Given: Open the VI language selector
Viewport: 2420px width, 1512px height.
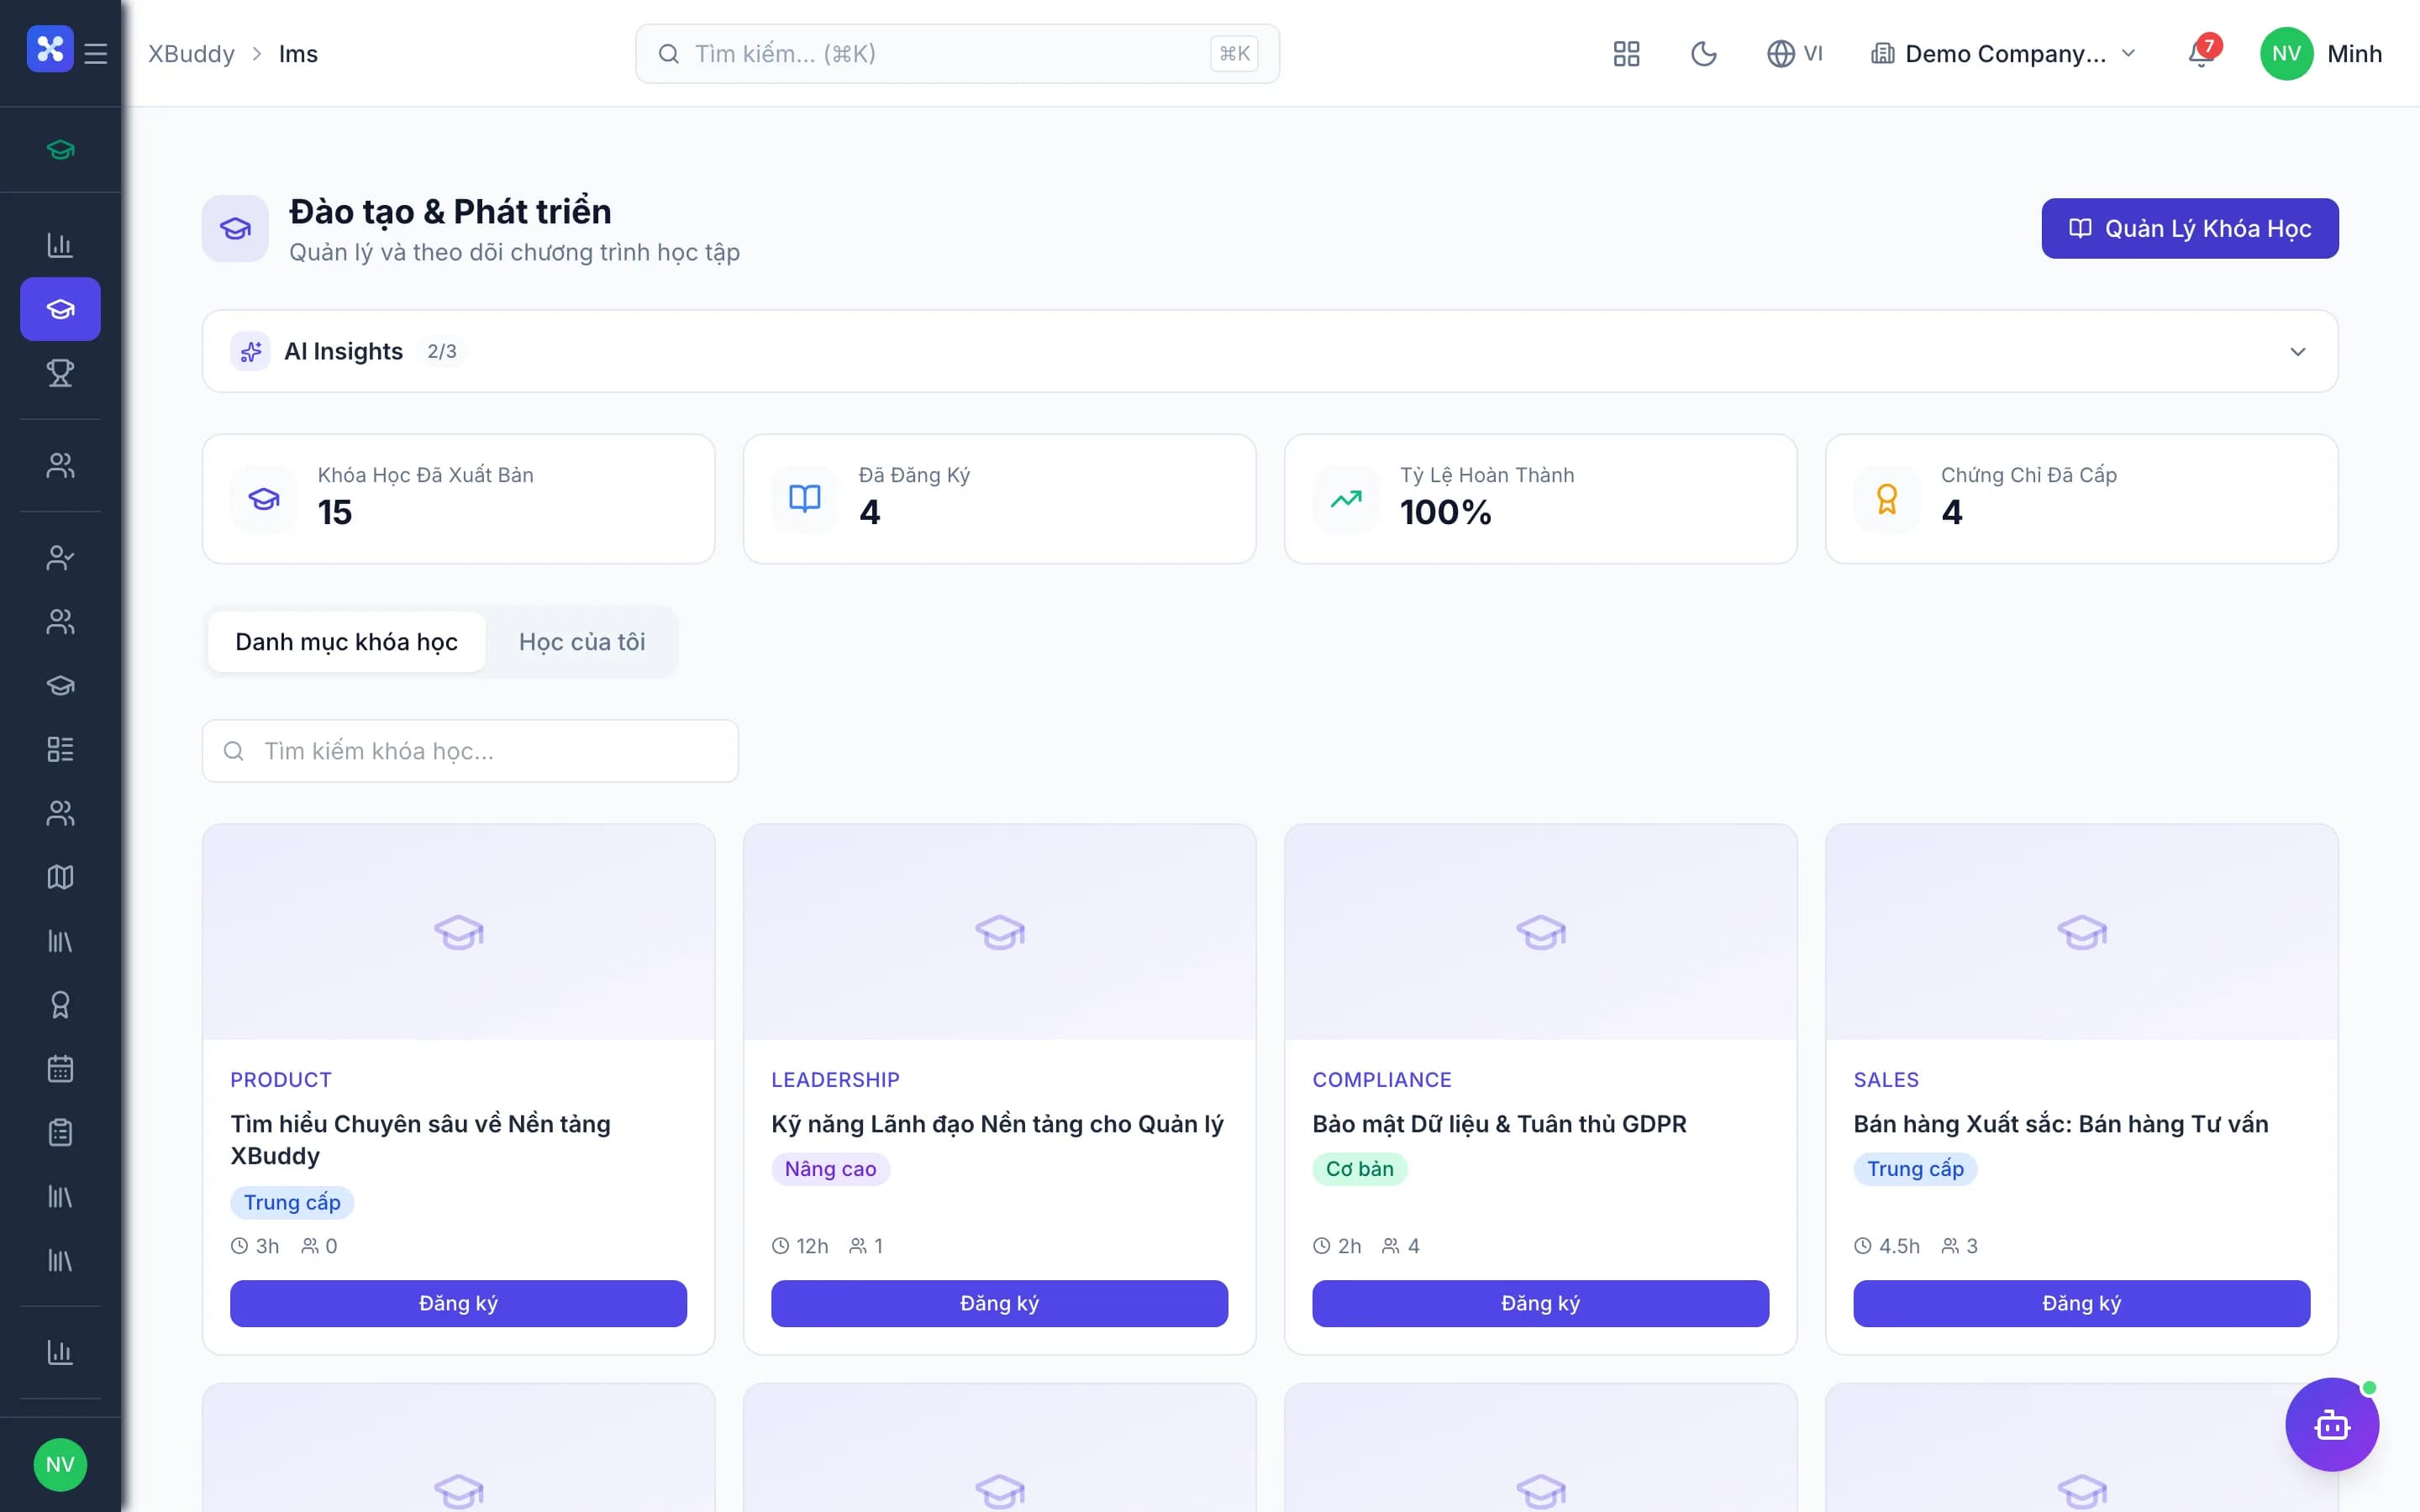Looking at the screenshot, I should 1795,54.
